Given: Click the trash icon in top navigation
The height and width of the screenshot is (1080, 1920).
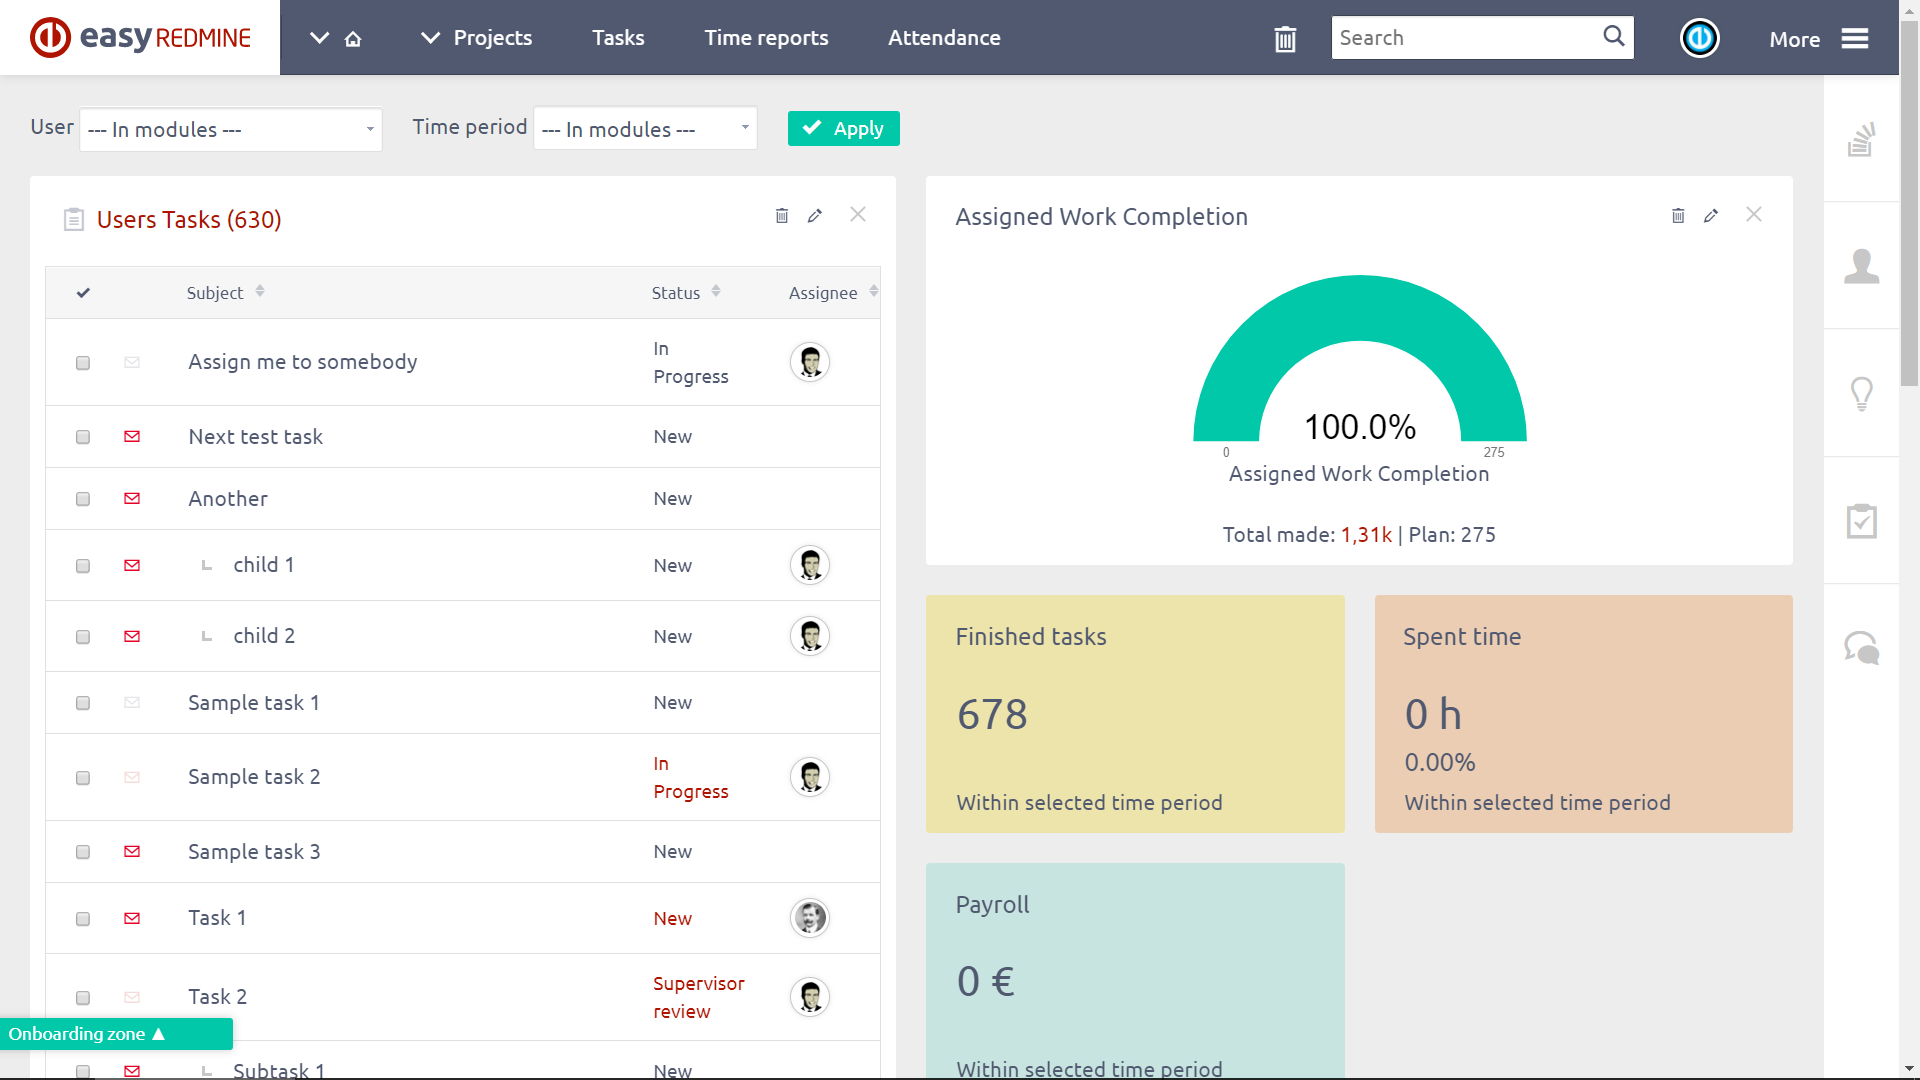Looking at the screenshot, I should [1285, 39].
